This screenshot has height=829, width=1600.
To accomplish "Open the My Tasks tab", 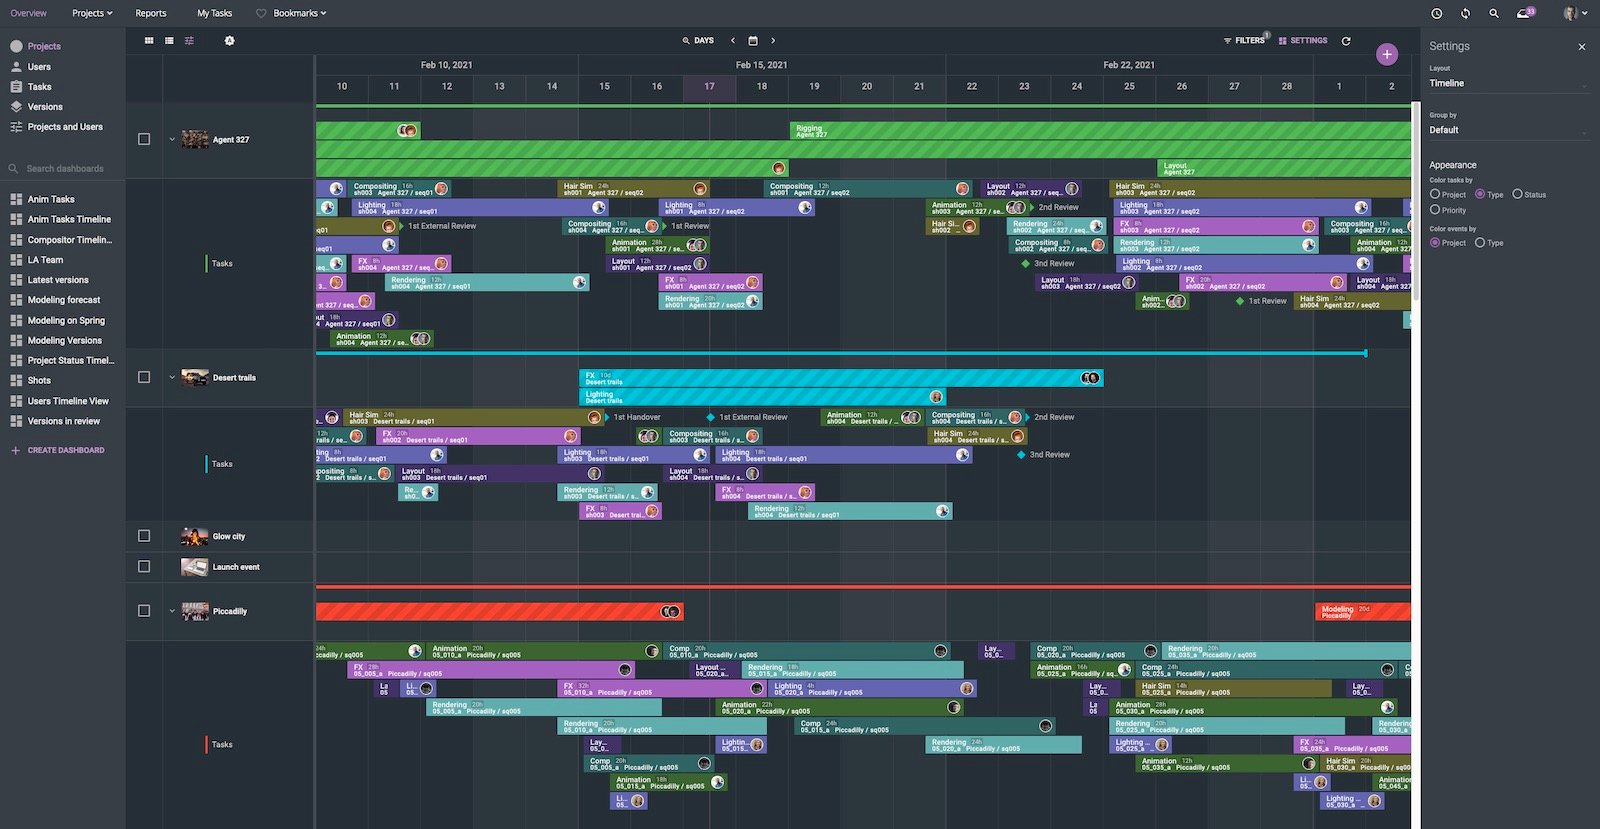I will [x=214, y=13].
